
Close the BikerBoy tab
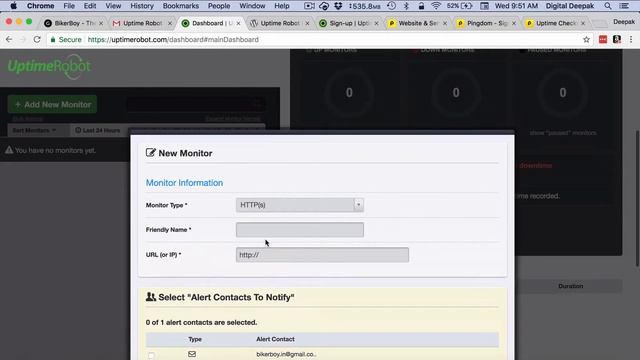tap(101, 23)
